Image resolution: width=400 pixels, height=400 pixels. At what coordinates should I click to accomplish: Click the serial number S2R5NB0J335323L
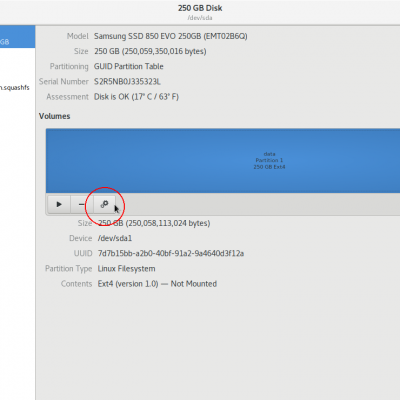[x=127, y=82]
